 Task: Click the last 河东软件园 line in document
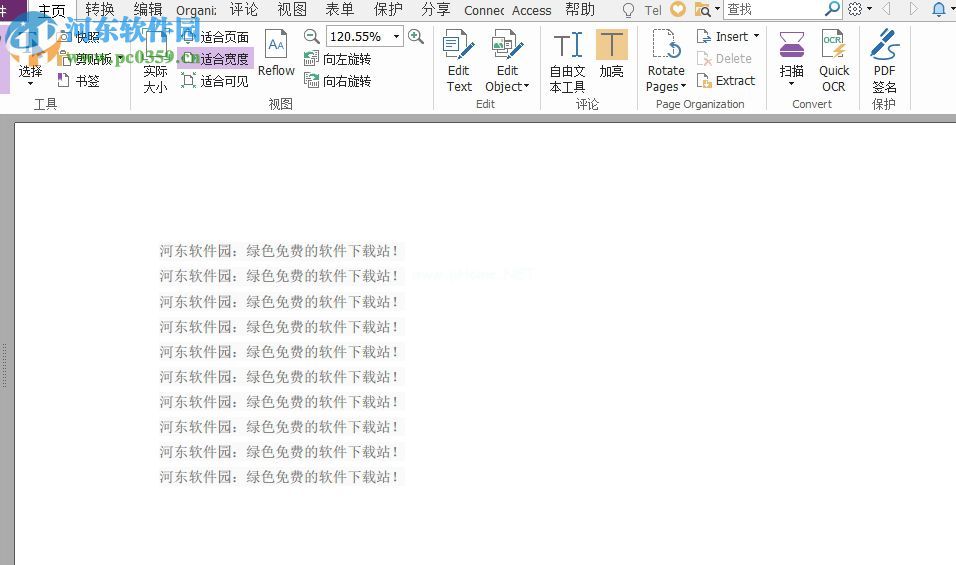tap(279, 477)
